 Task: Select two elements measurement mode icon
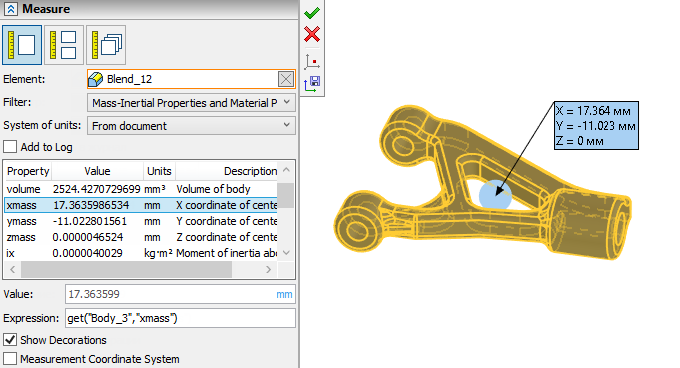(64, 45)
